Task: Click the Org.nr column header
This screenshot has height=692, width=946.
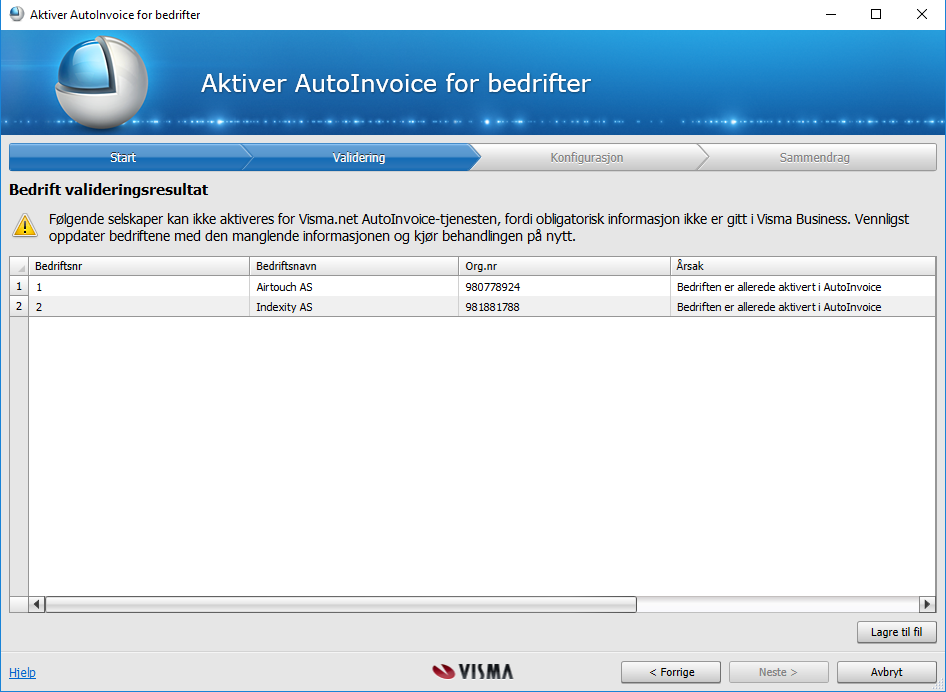Action: click(x=564, y=266)
